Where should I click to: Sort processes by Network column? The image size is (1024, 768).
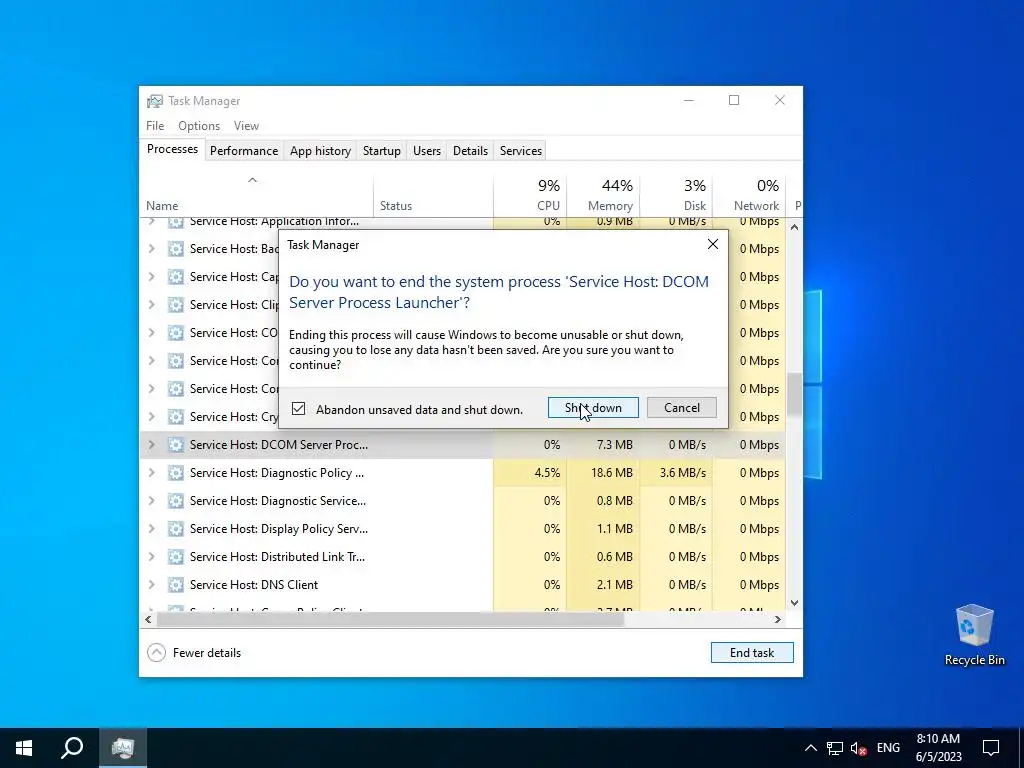(749, 195)
